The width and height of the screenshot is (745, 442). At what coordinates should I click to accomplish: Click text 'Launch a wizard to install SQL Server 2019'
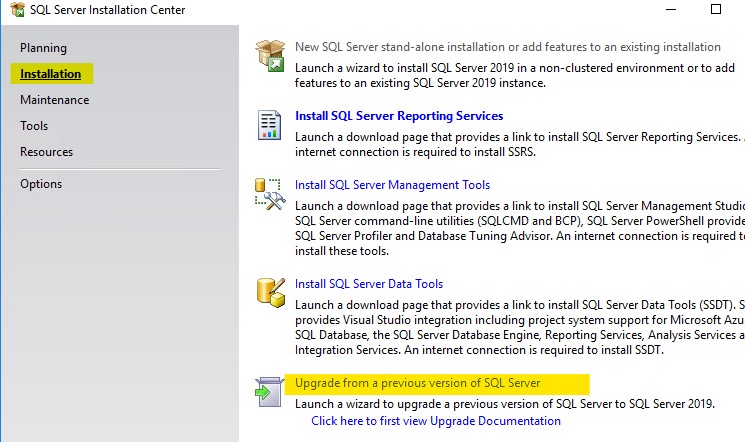coord(406,68)
